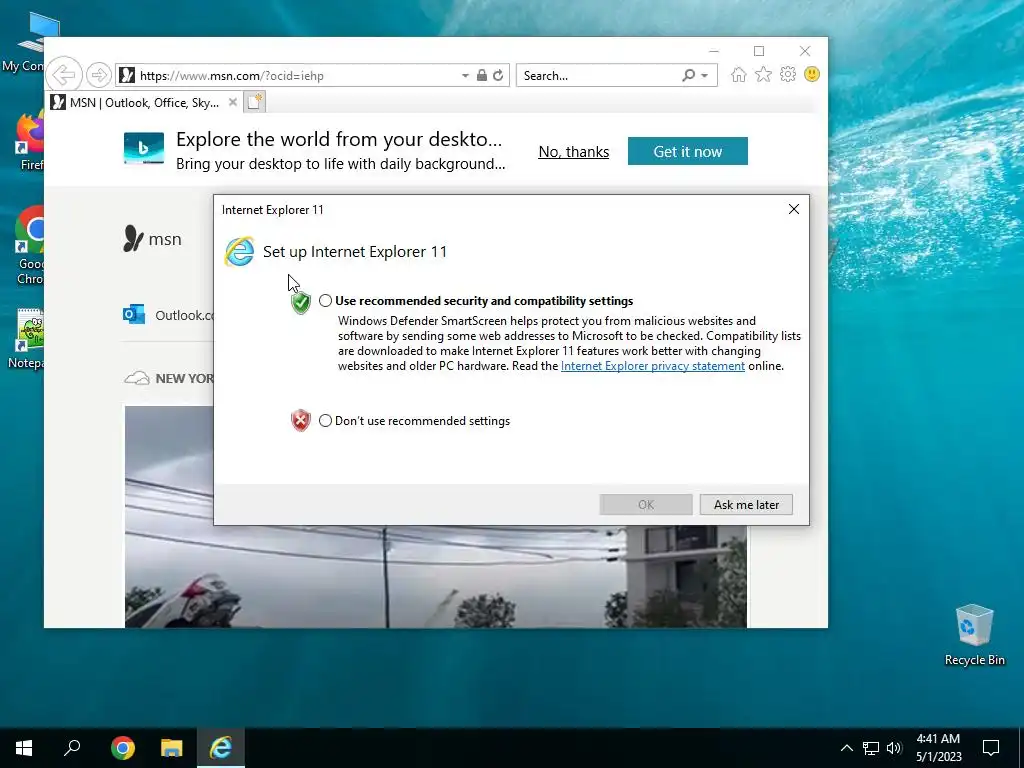Click the smiley feedback icon in IE

click(812, 74)
